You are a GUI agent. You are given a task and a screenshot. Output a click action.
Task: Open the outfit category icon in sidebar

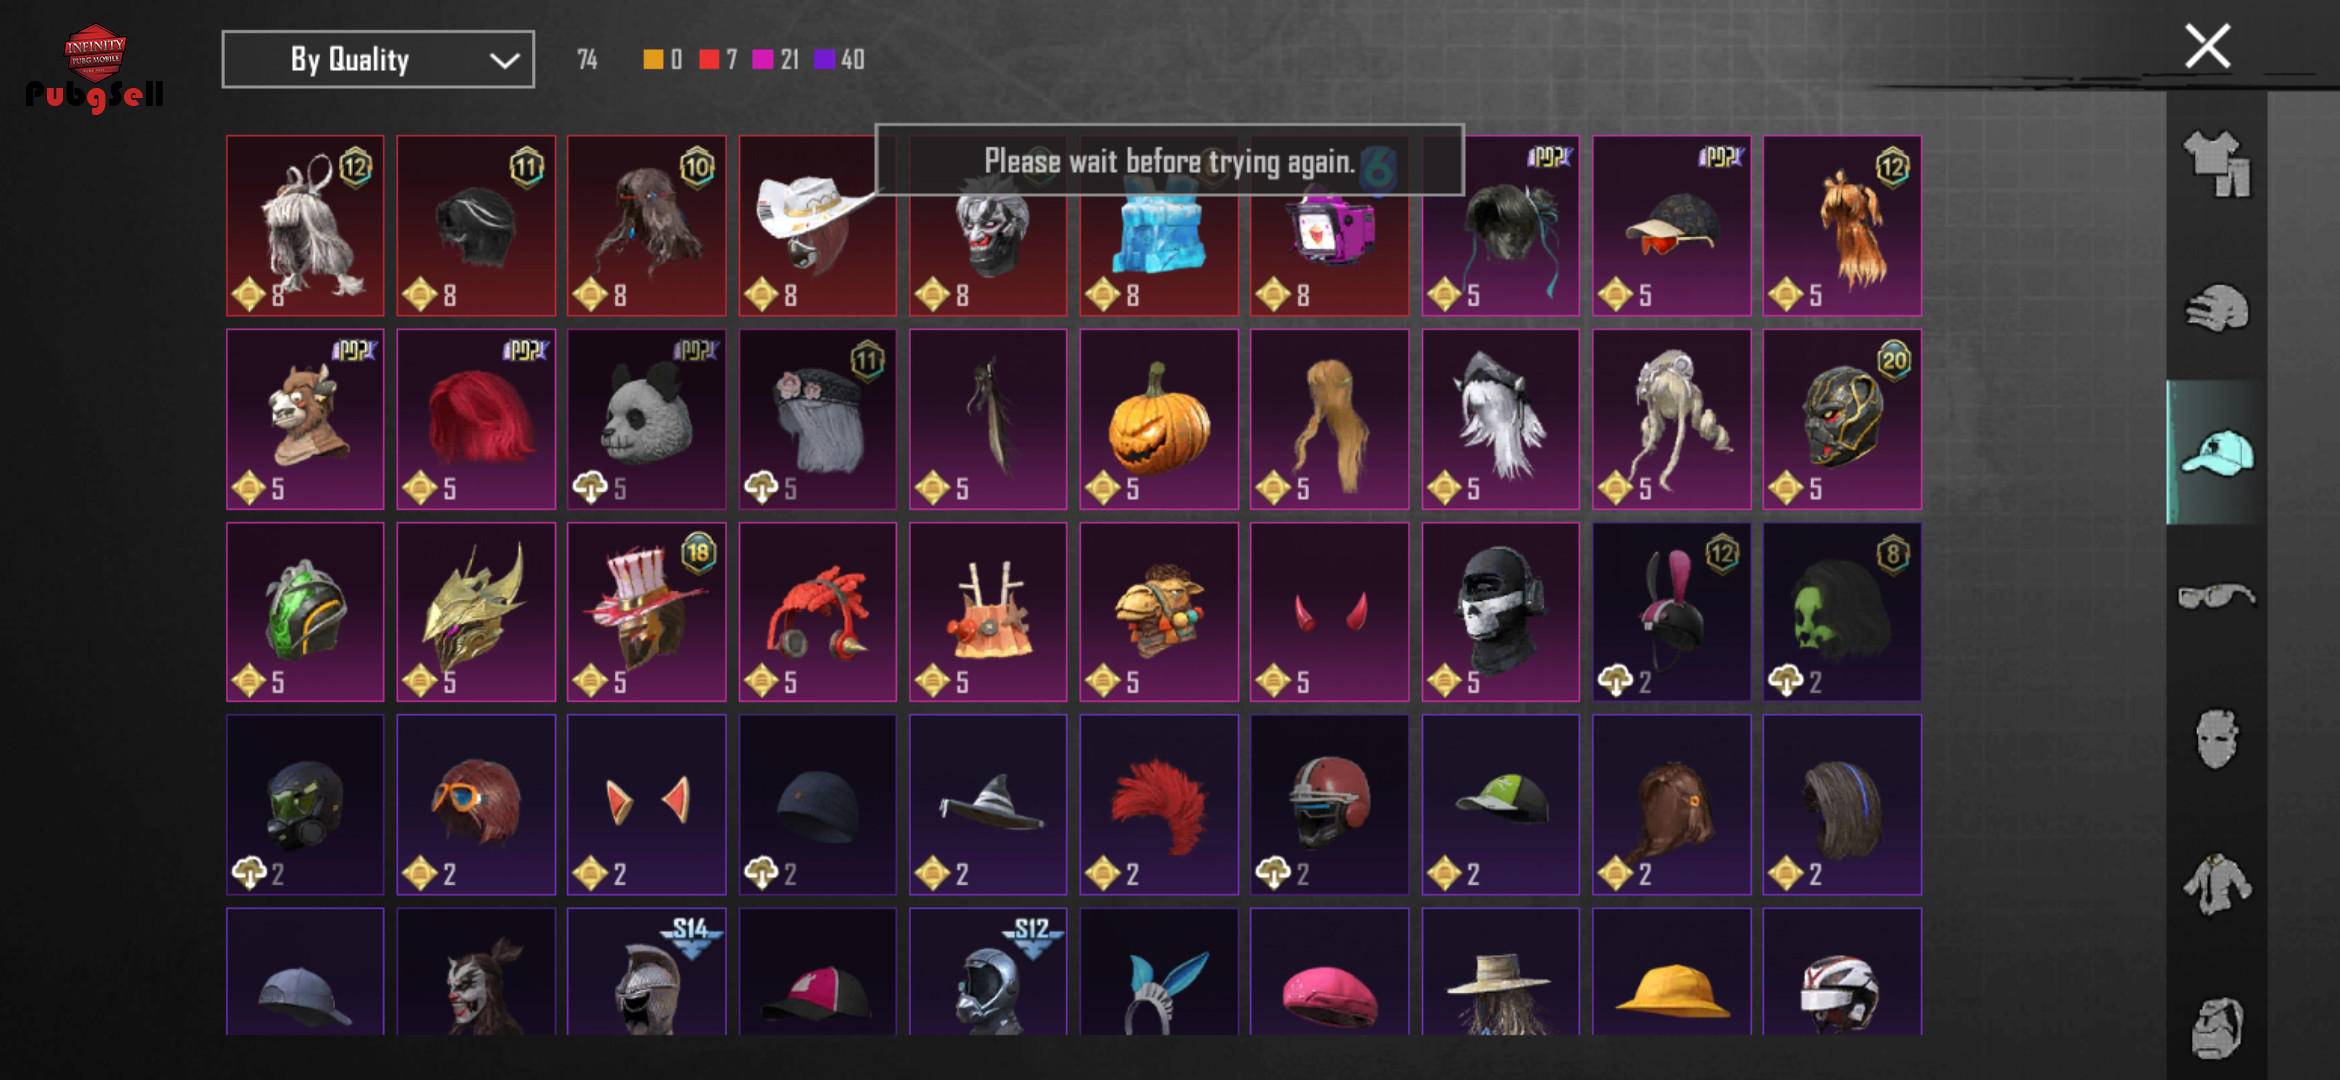tap(2216, 163)
